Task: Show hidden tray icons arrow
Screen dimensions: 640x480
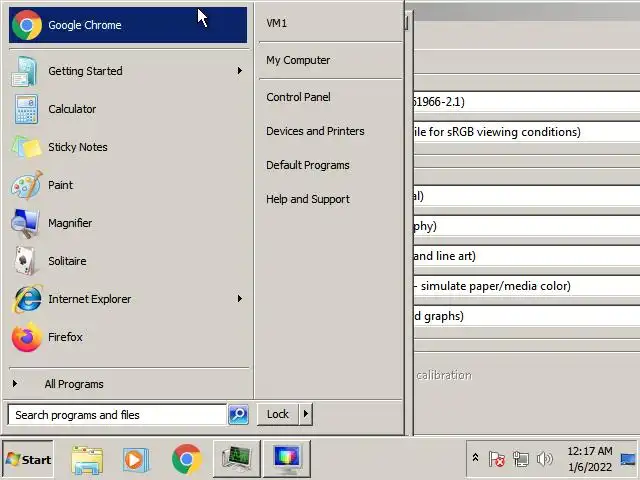Action: point(476,458)
